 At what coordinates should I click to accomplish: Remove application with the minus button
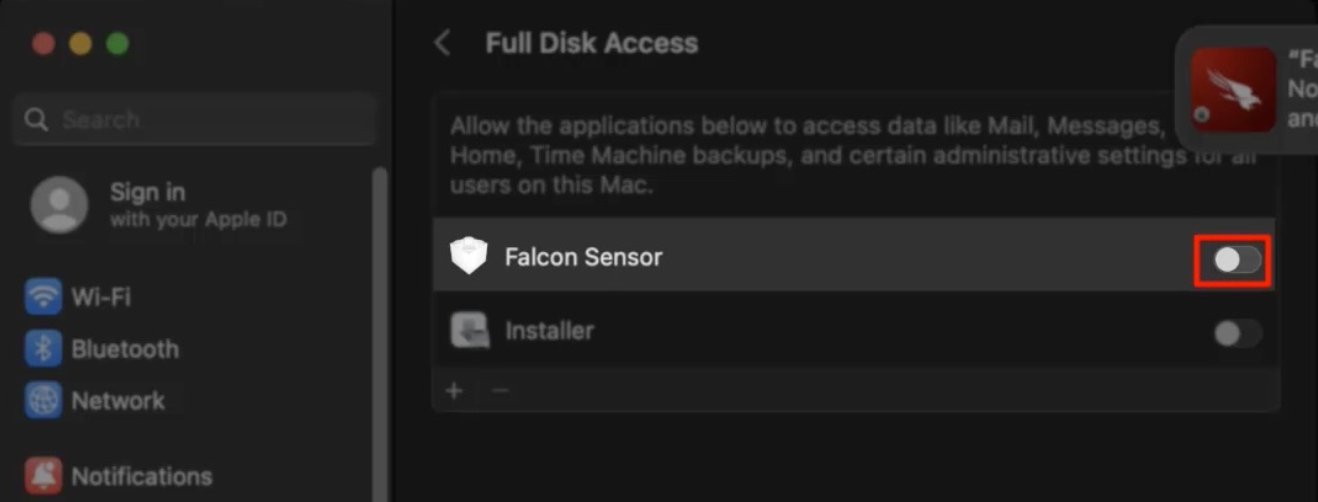[500, 390]
